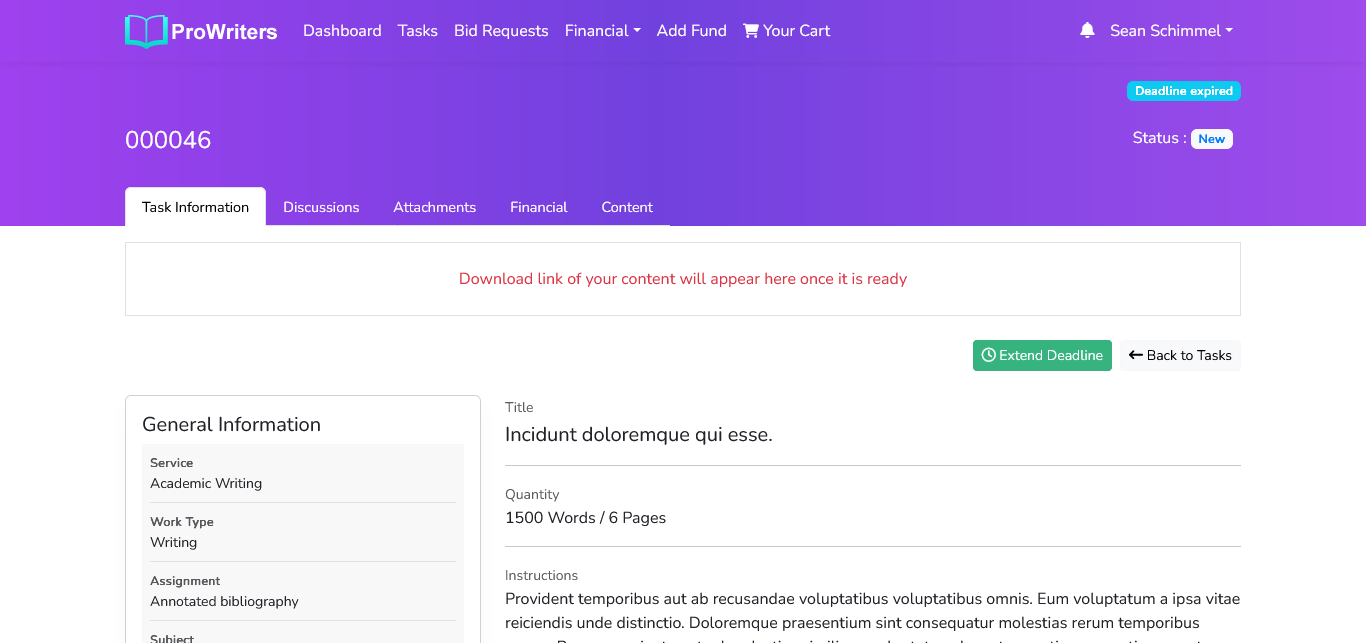The width and height of the screenshot is (1366, 643).
Task: Click the New status badge
Action: click(x=1211, y=139)
